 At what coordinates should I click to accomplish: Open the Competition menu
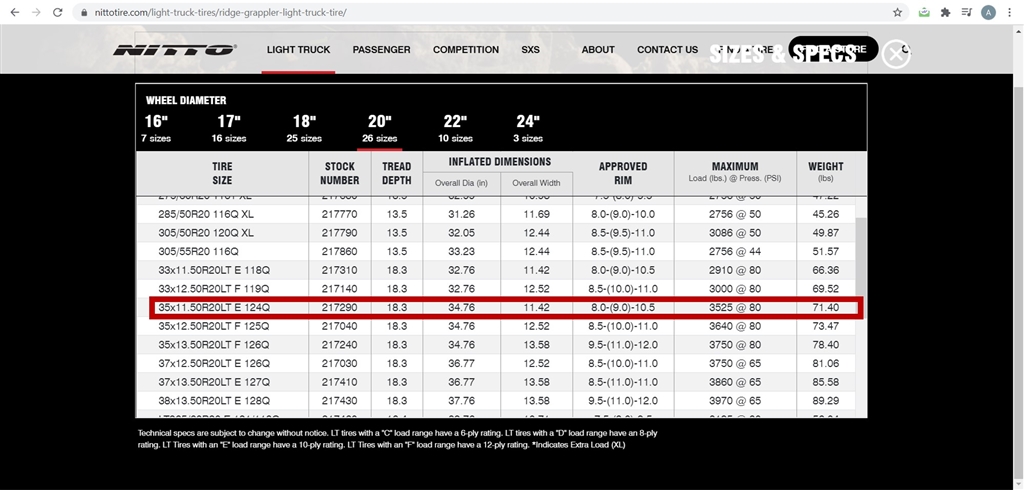coord(466,50)
